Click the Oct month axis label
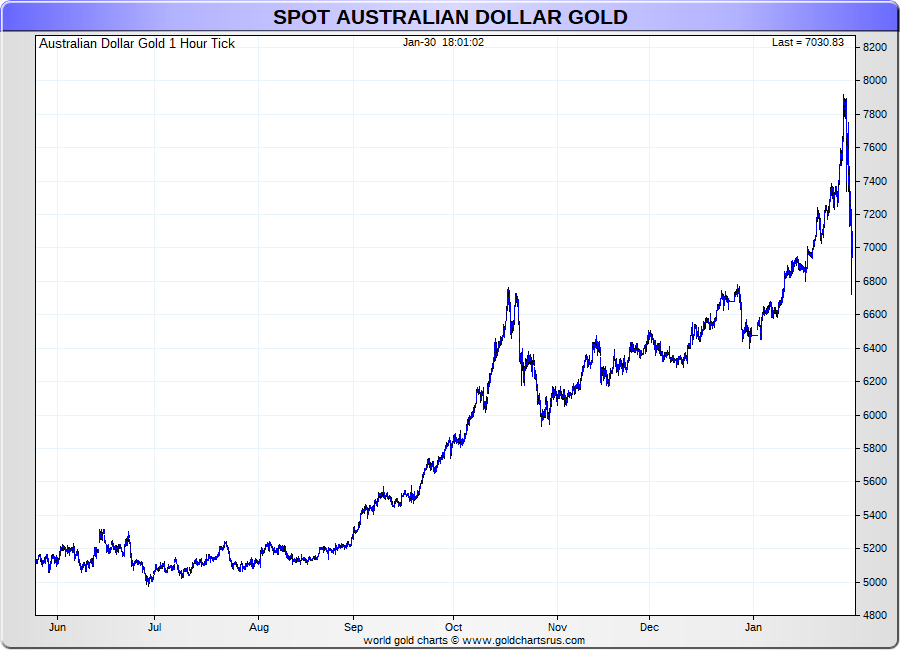This screenshot has height=650, width=900. point(453,627)
